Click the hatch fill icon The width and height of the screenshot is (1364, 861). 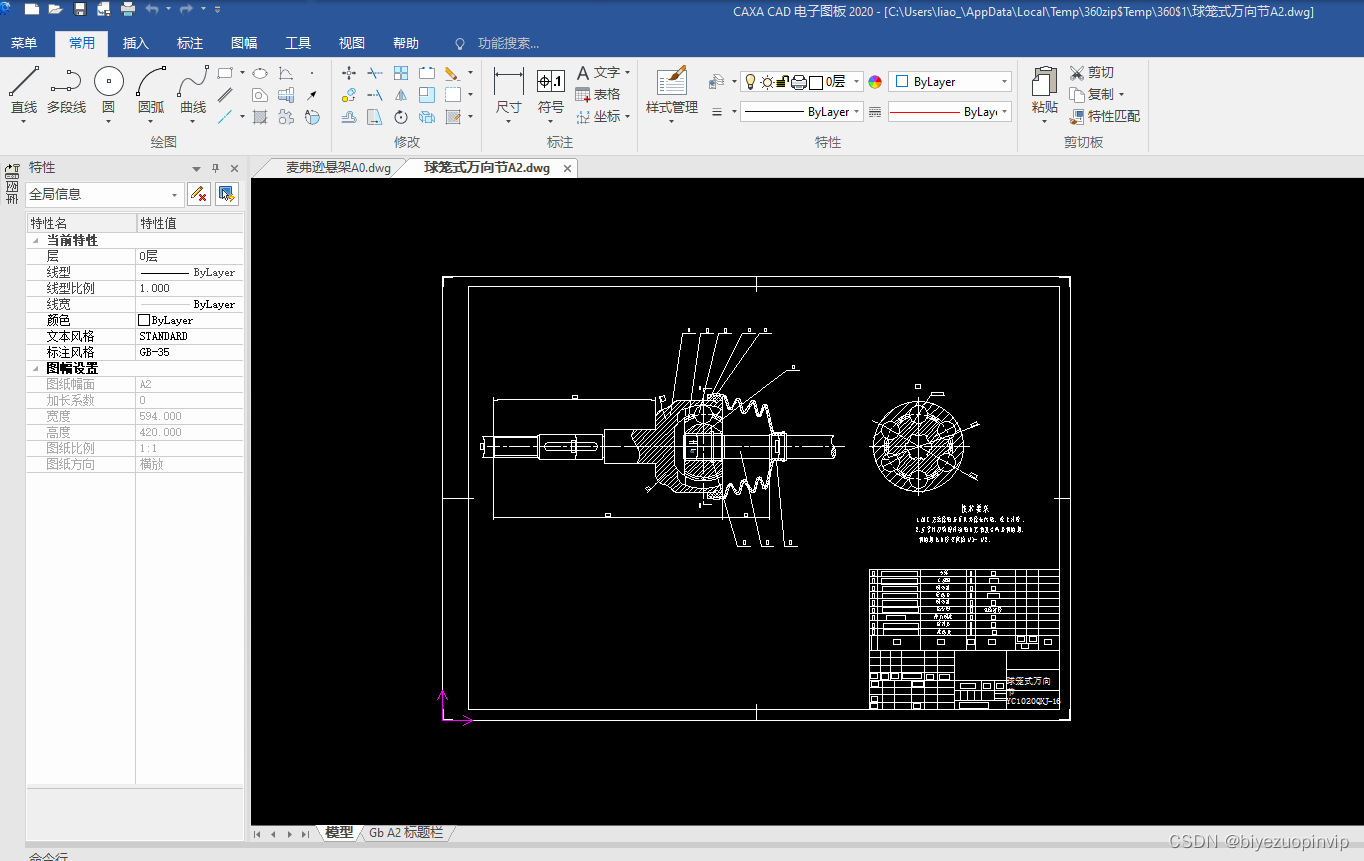click(x=260, y=116)
